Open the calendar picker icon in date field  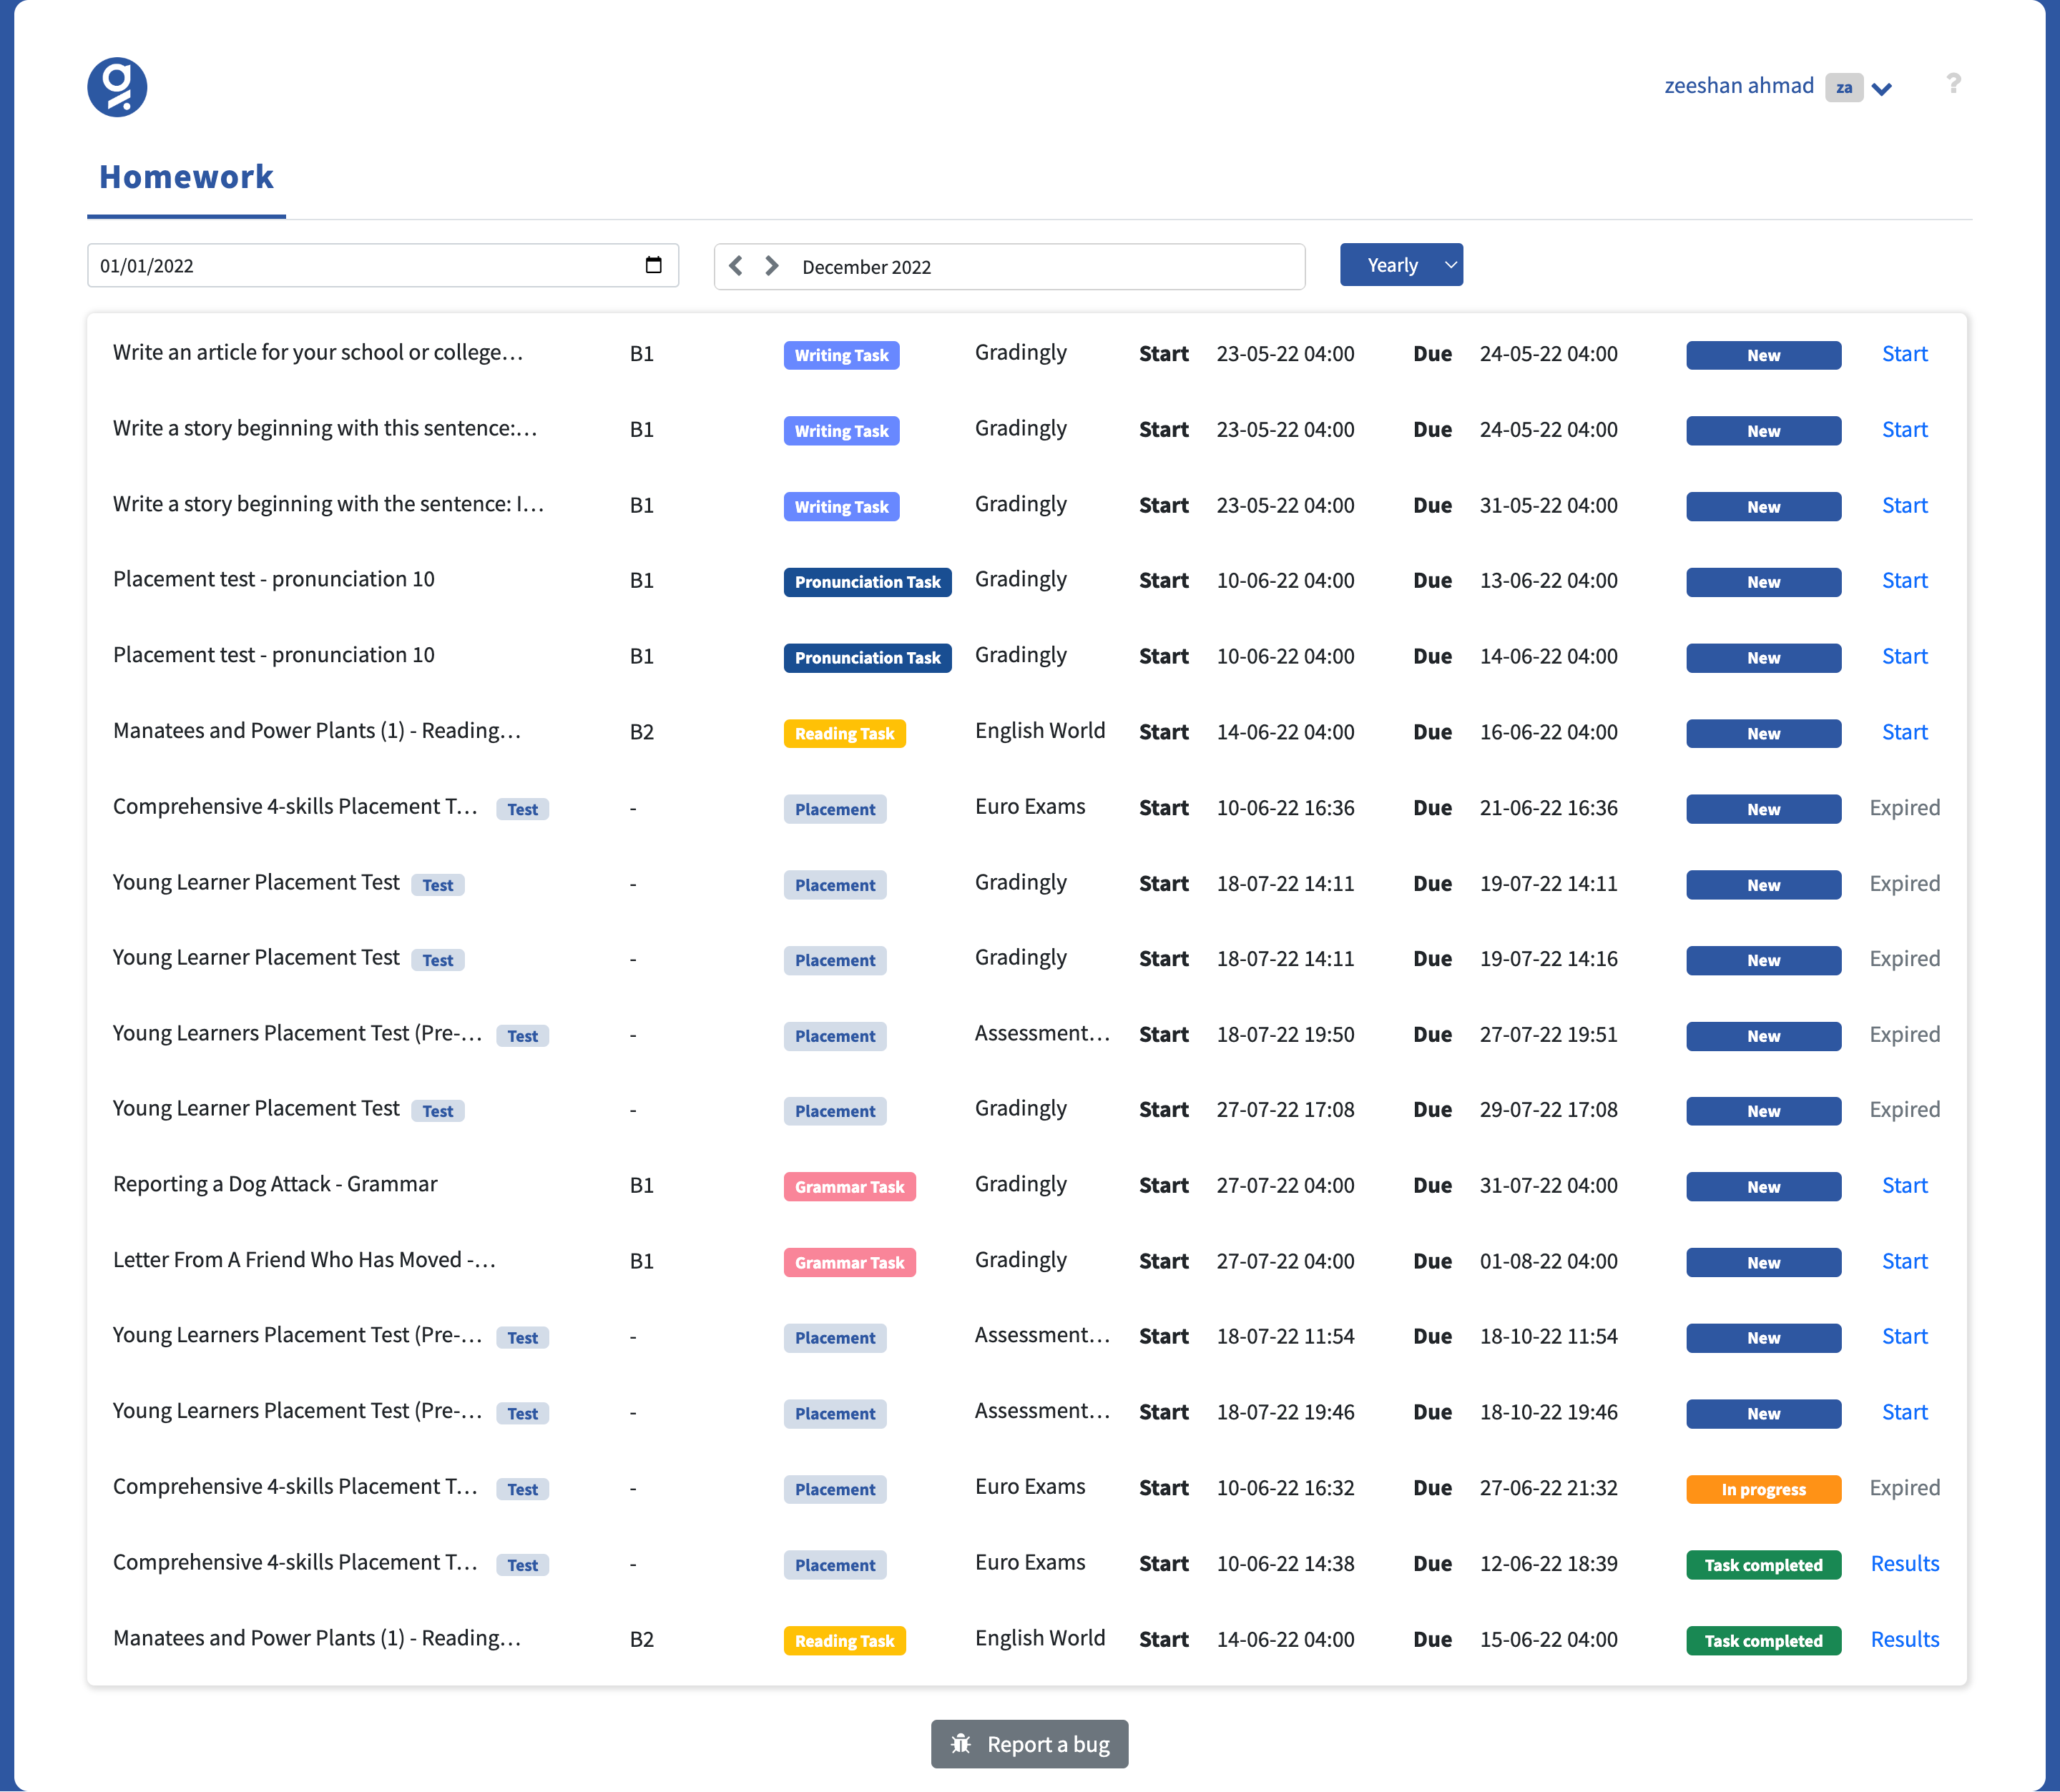pos(654,265)
